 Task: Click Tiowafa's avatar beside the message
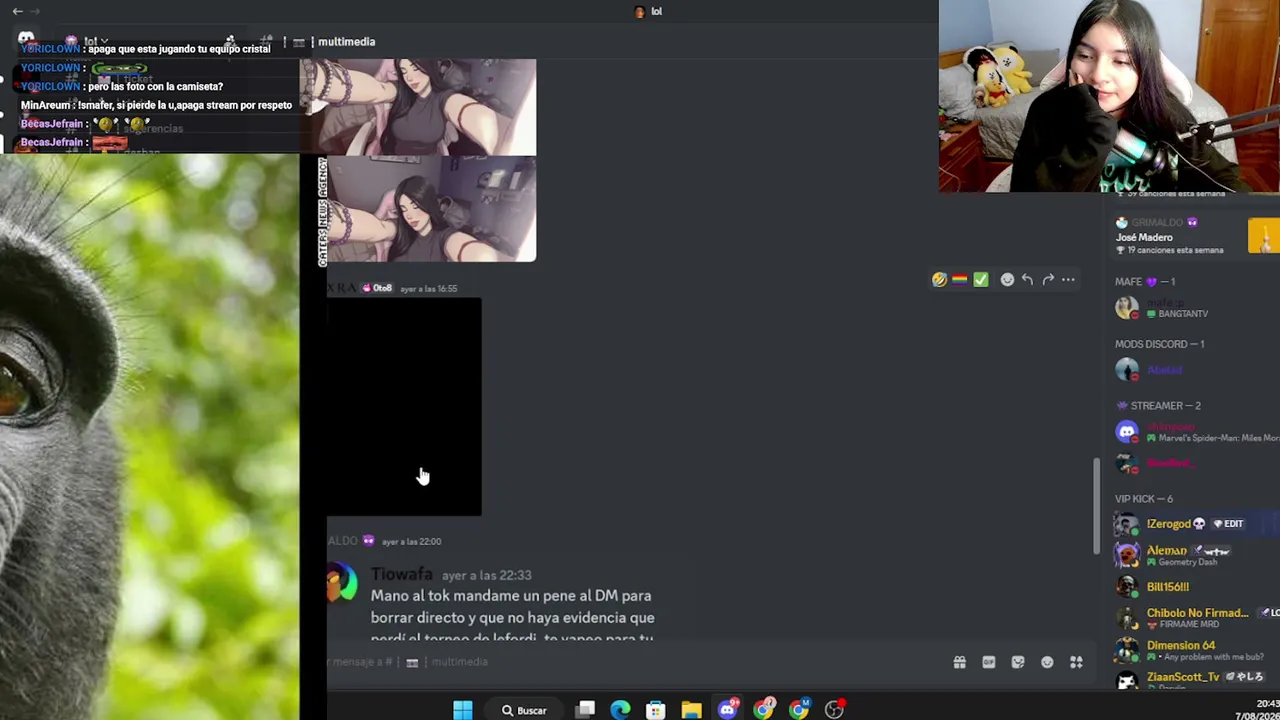coord(342,584)
